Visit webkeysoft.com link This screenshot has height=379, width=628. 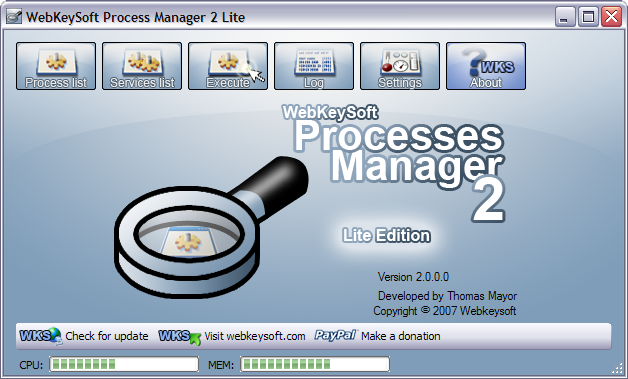255,336
